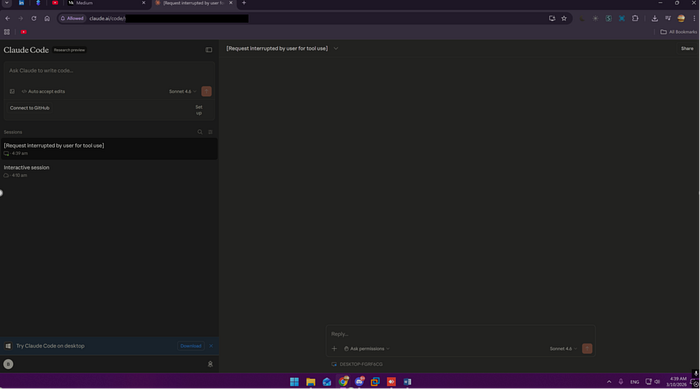
Task: Go to browser home page
Action: point(47,18)
